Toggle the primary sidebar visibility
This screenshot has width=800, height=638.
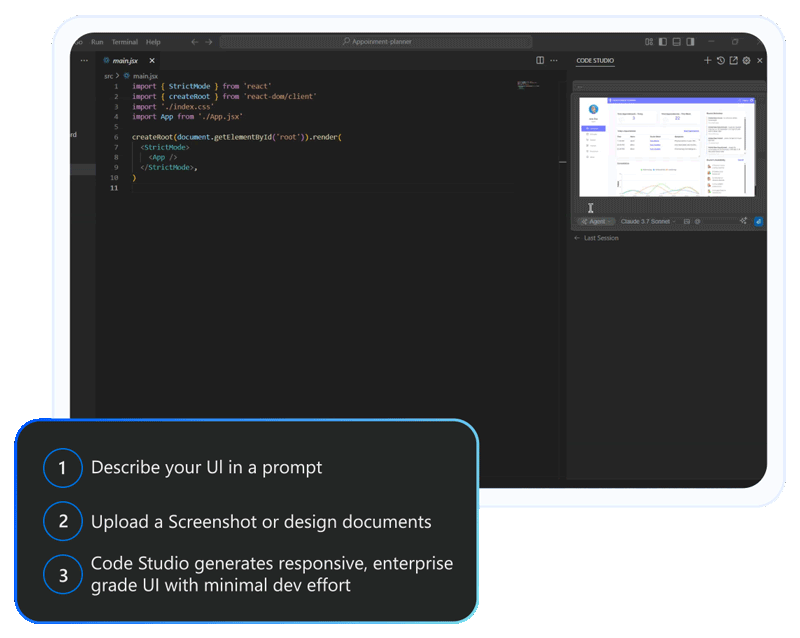click(x=663, y=42)
